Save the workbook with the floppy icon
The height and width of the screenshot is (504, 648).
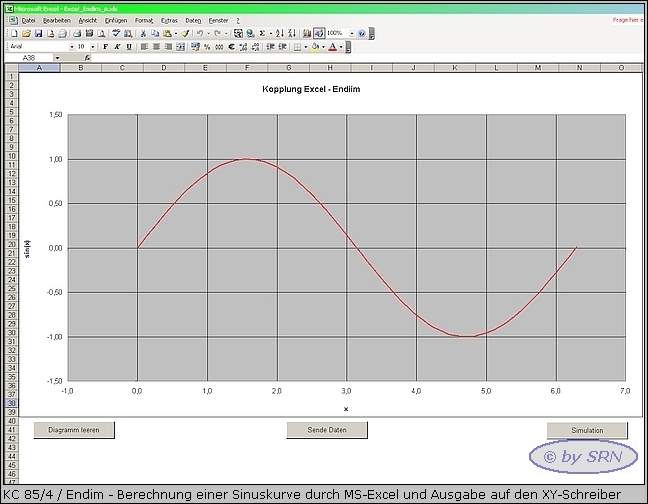[38, 33]
